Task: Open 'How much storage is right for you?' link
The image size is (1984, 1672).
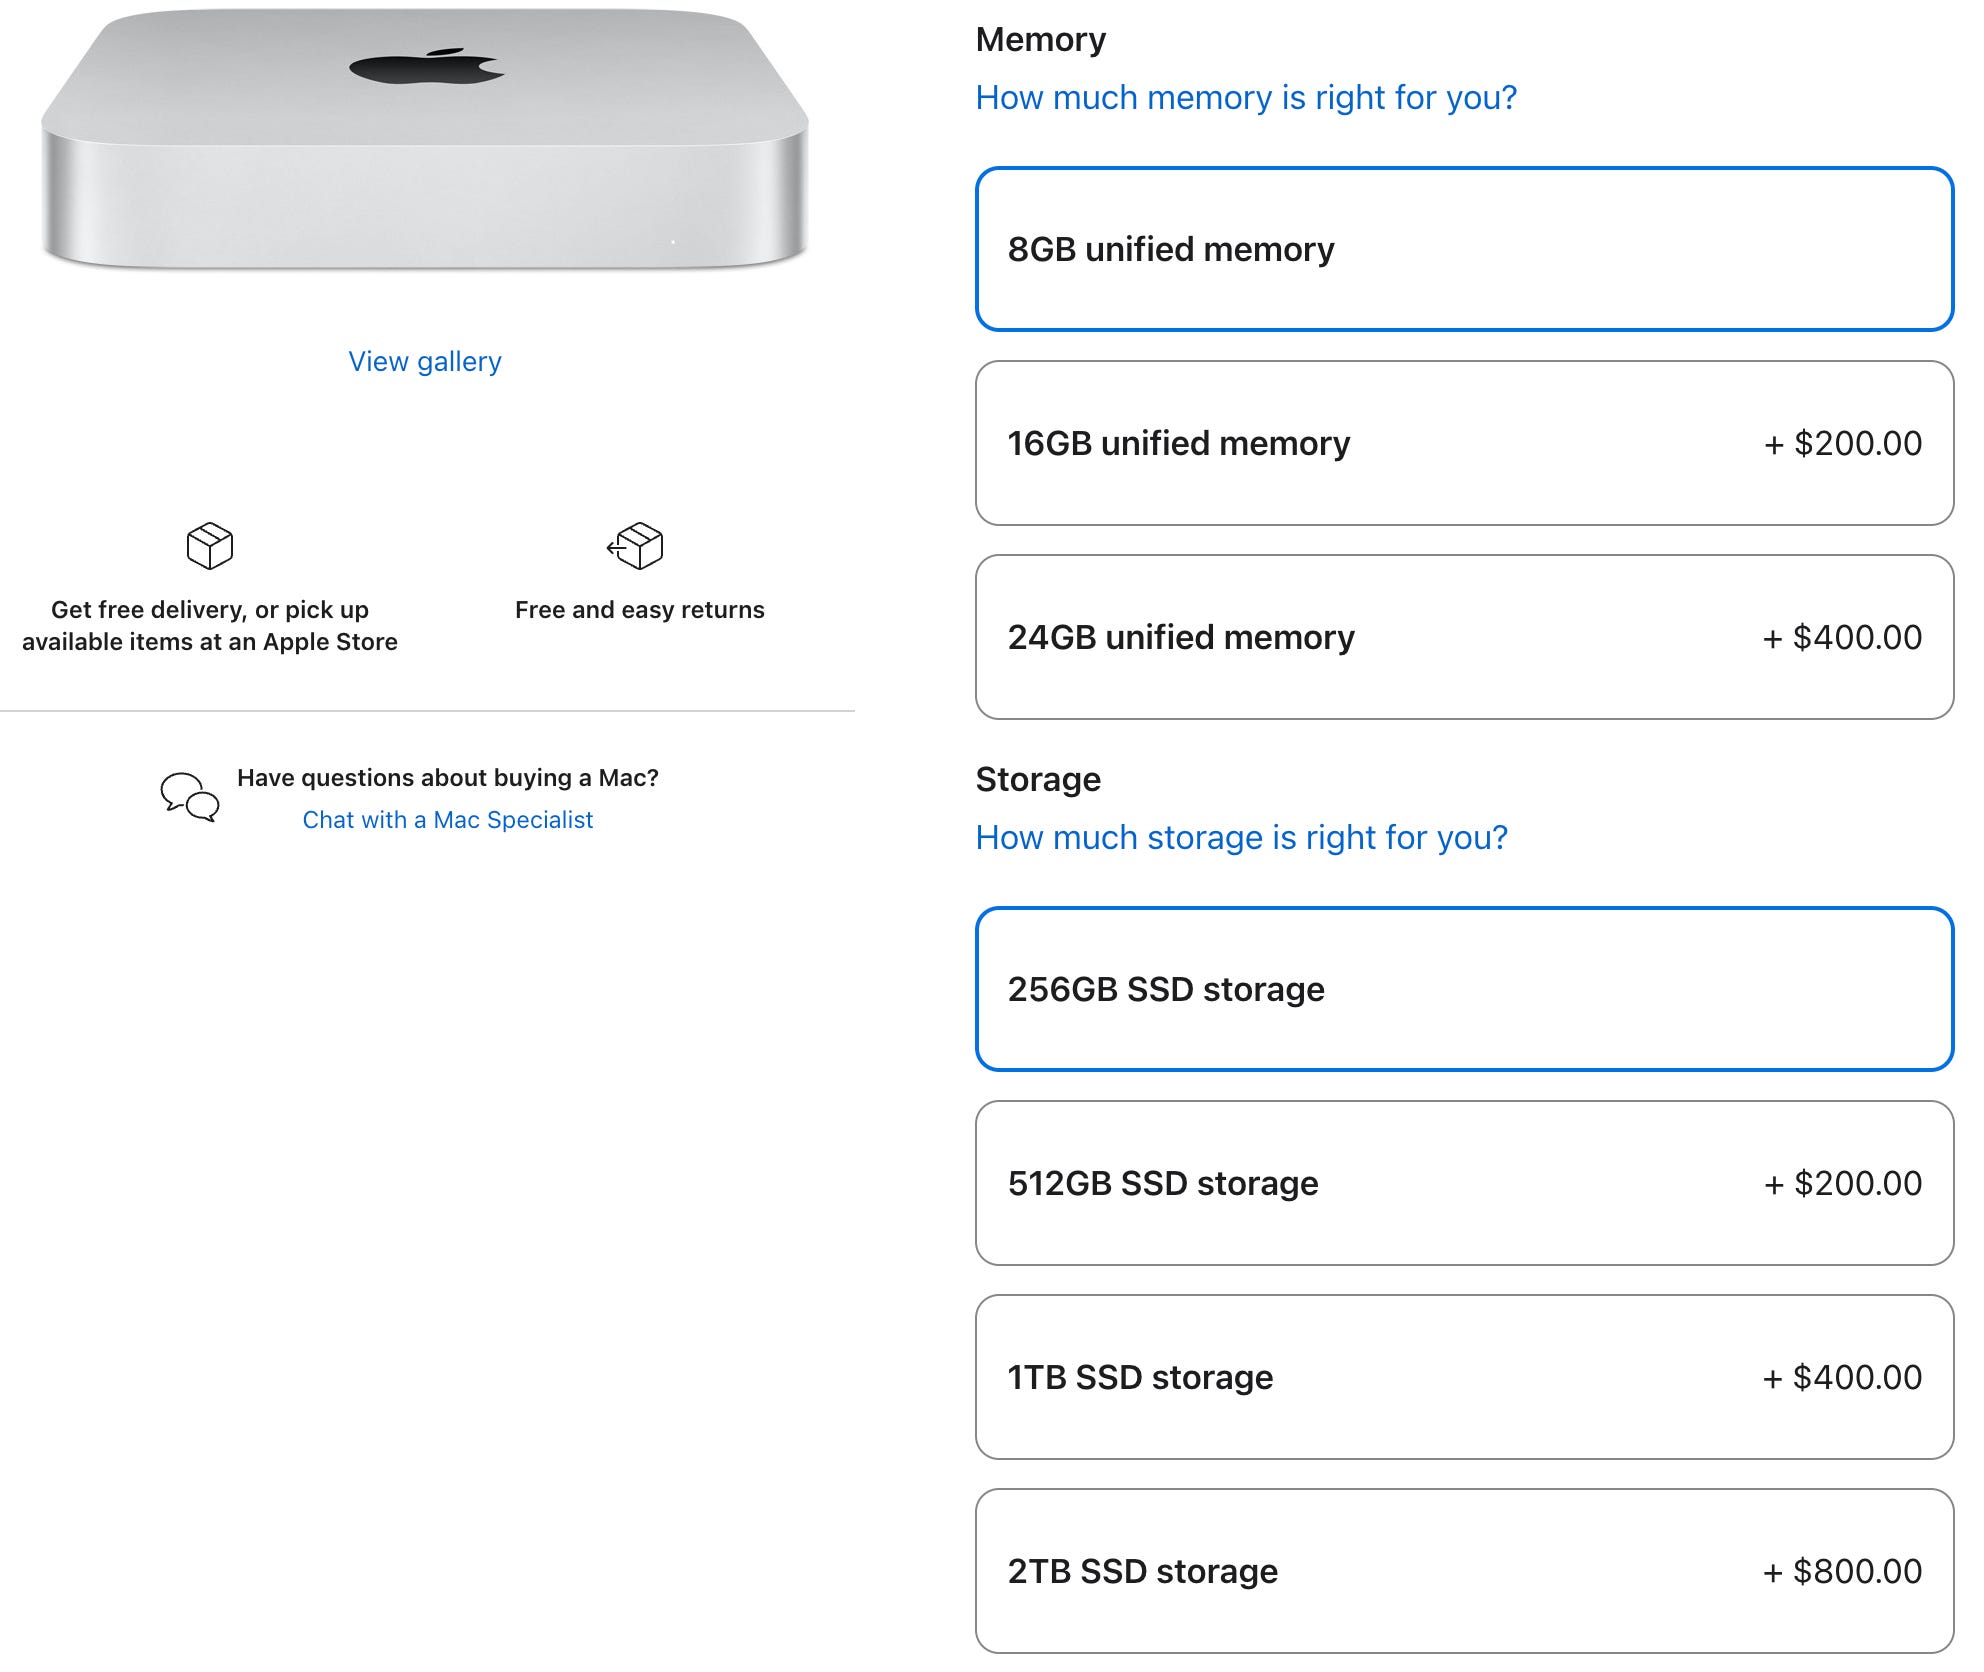Action: point(1241,837)
